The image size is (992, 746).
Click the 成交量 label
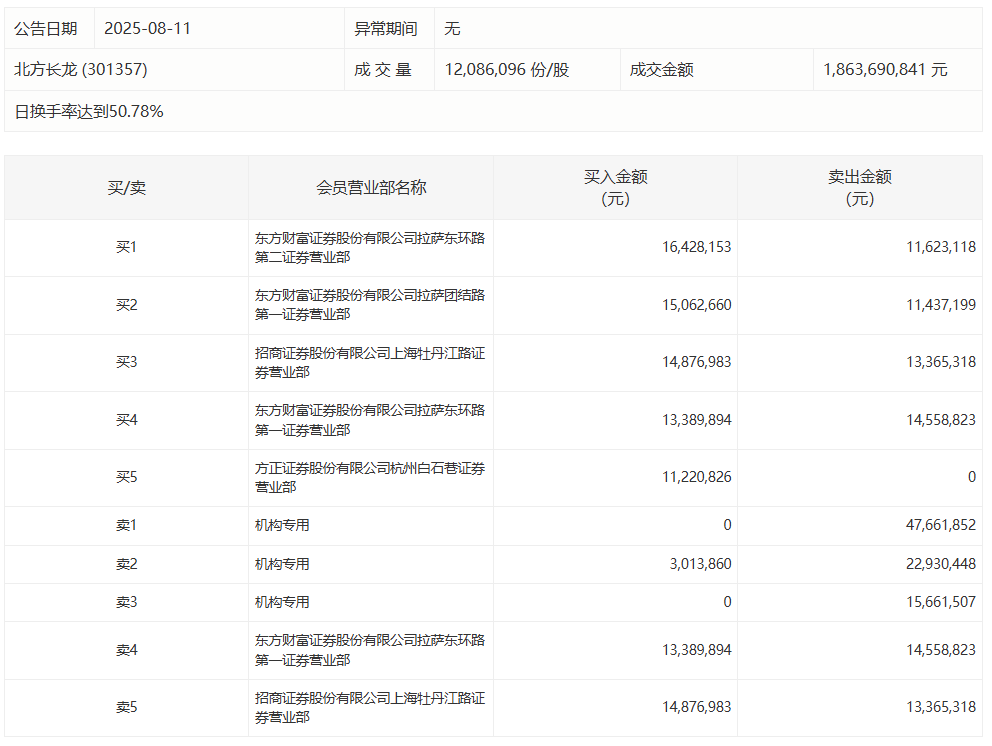(383, 70)
